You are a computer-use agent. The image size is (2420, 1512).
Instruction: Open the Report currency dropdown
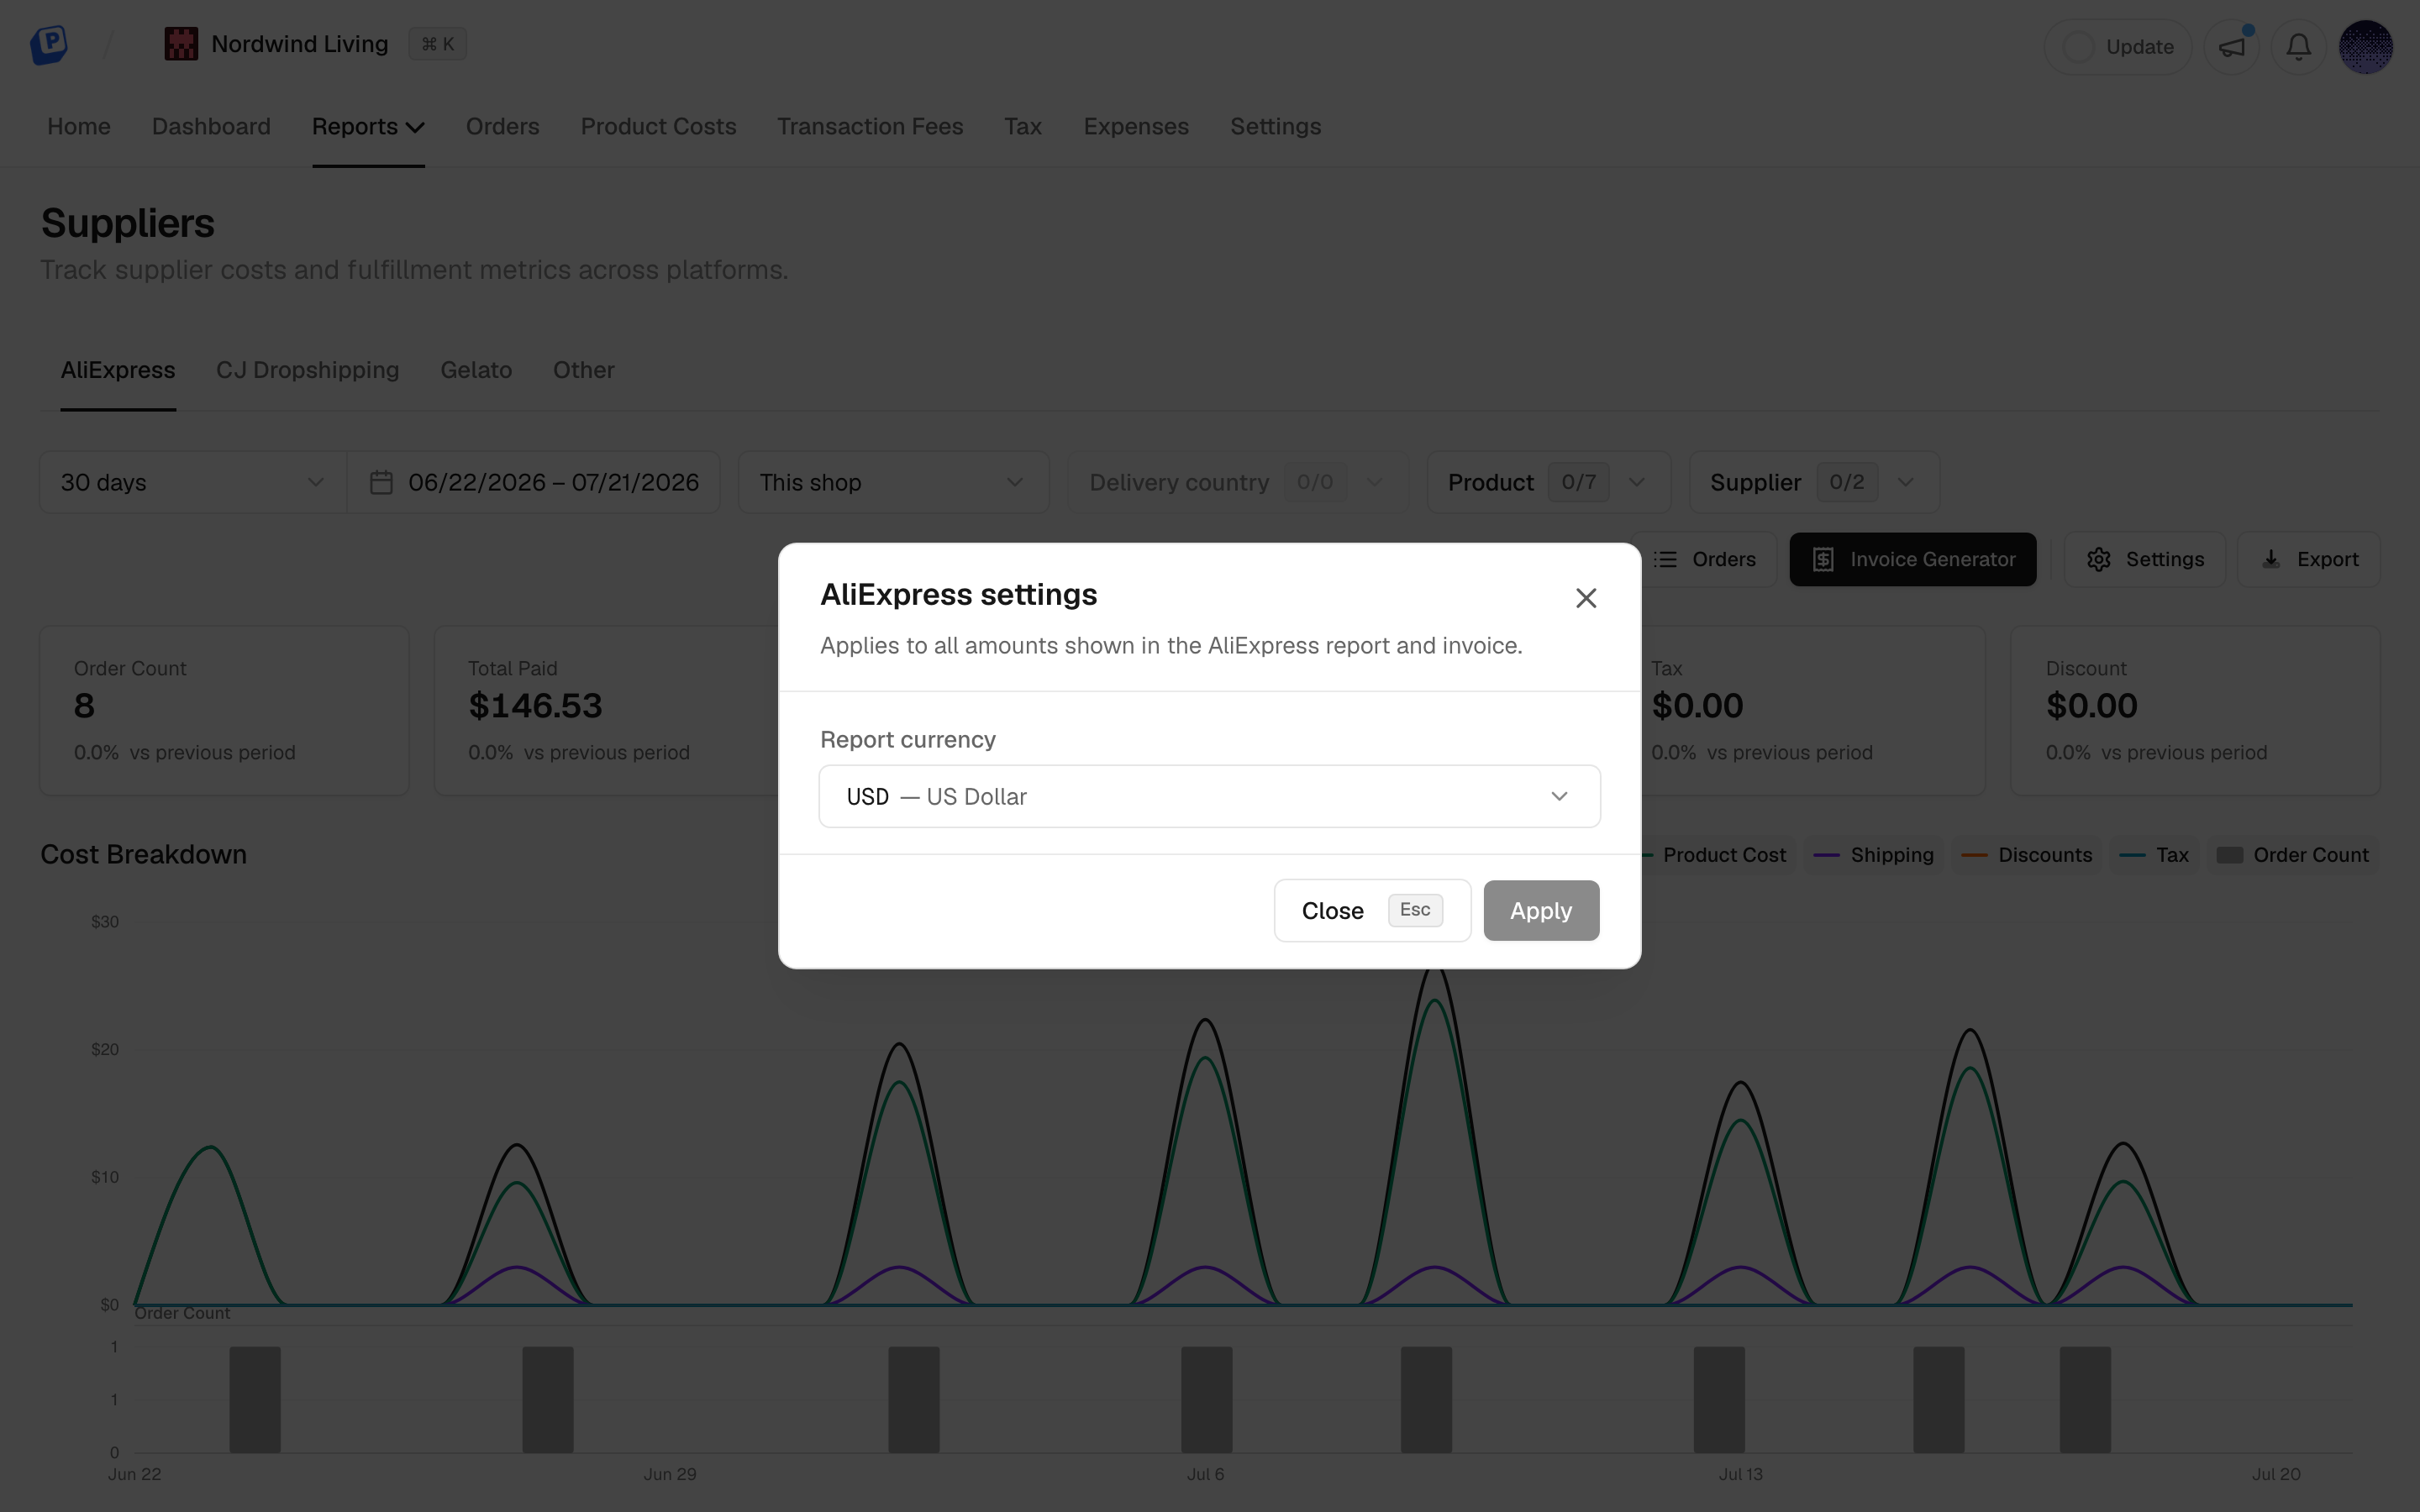[1209, 796]
